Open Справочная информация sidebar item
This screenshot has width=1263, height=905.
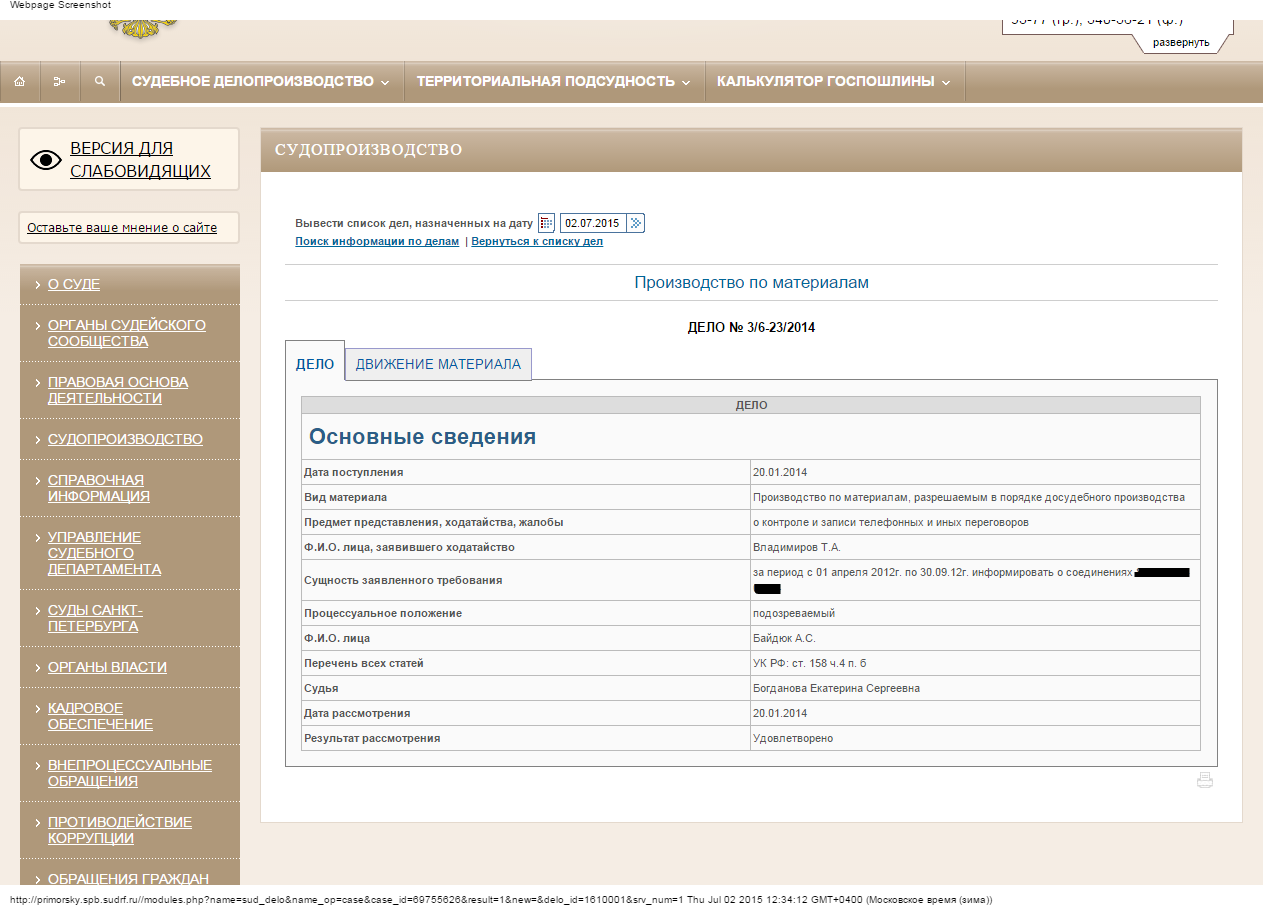click(99, 488)
